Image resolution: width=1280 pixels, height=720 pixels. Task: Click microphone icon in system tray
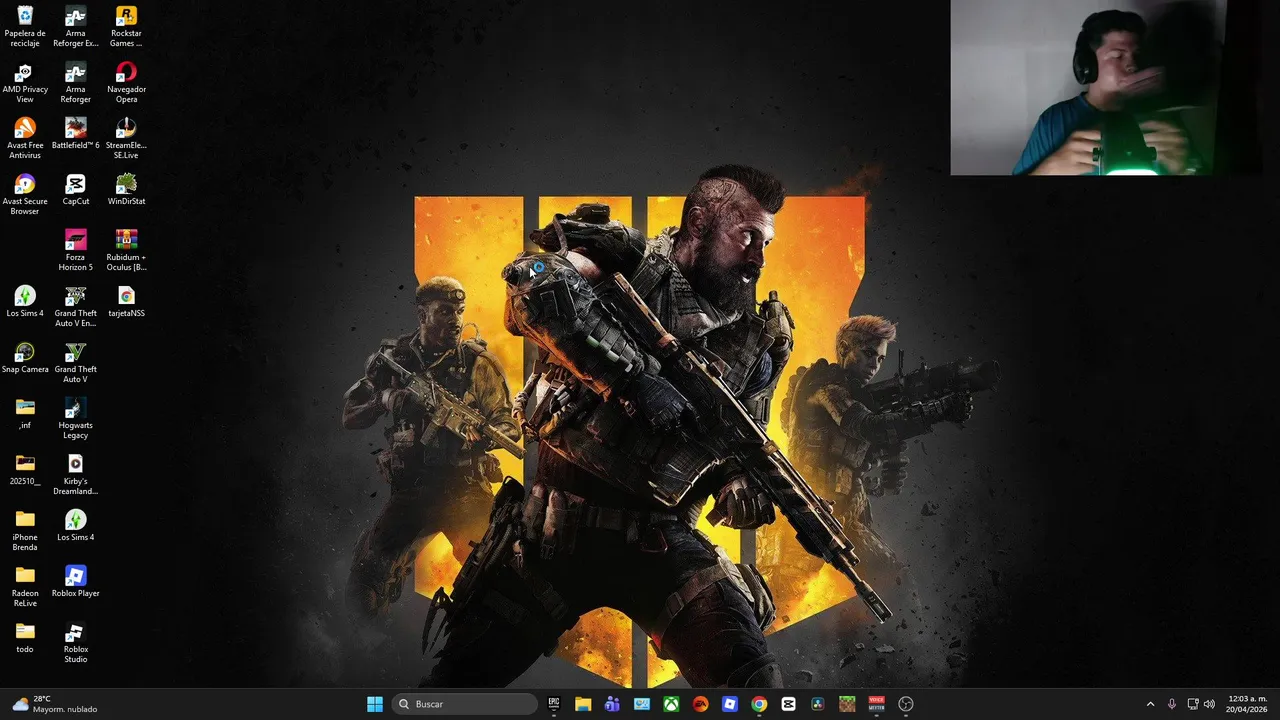(x=1172, y=704)
